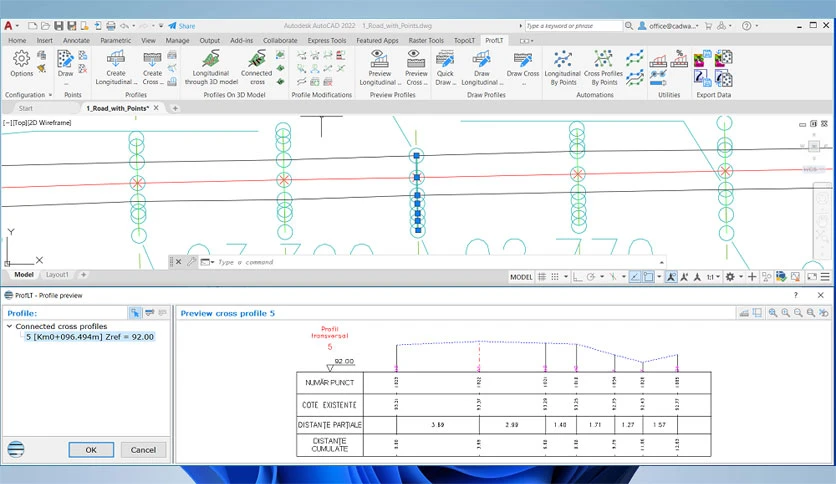
Task: Click the command line input field
Action: [437, 262]
